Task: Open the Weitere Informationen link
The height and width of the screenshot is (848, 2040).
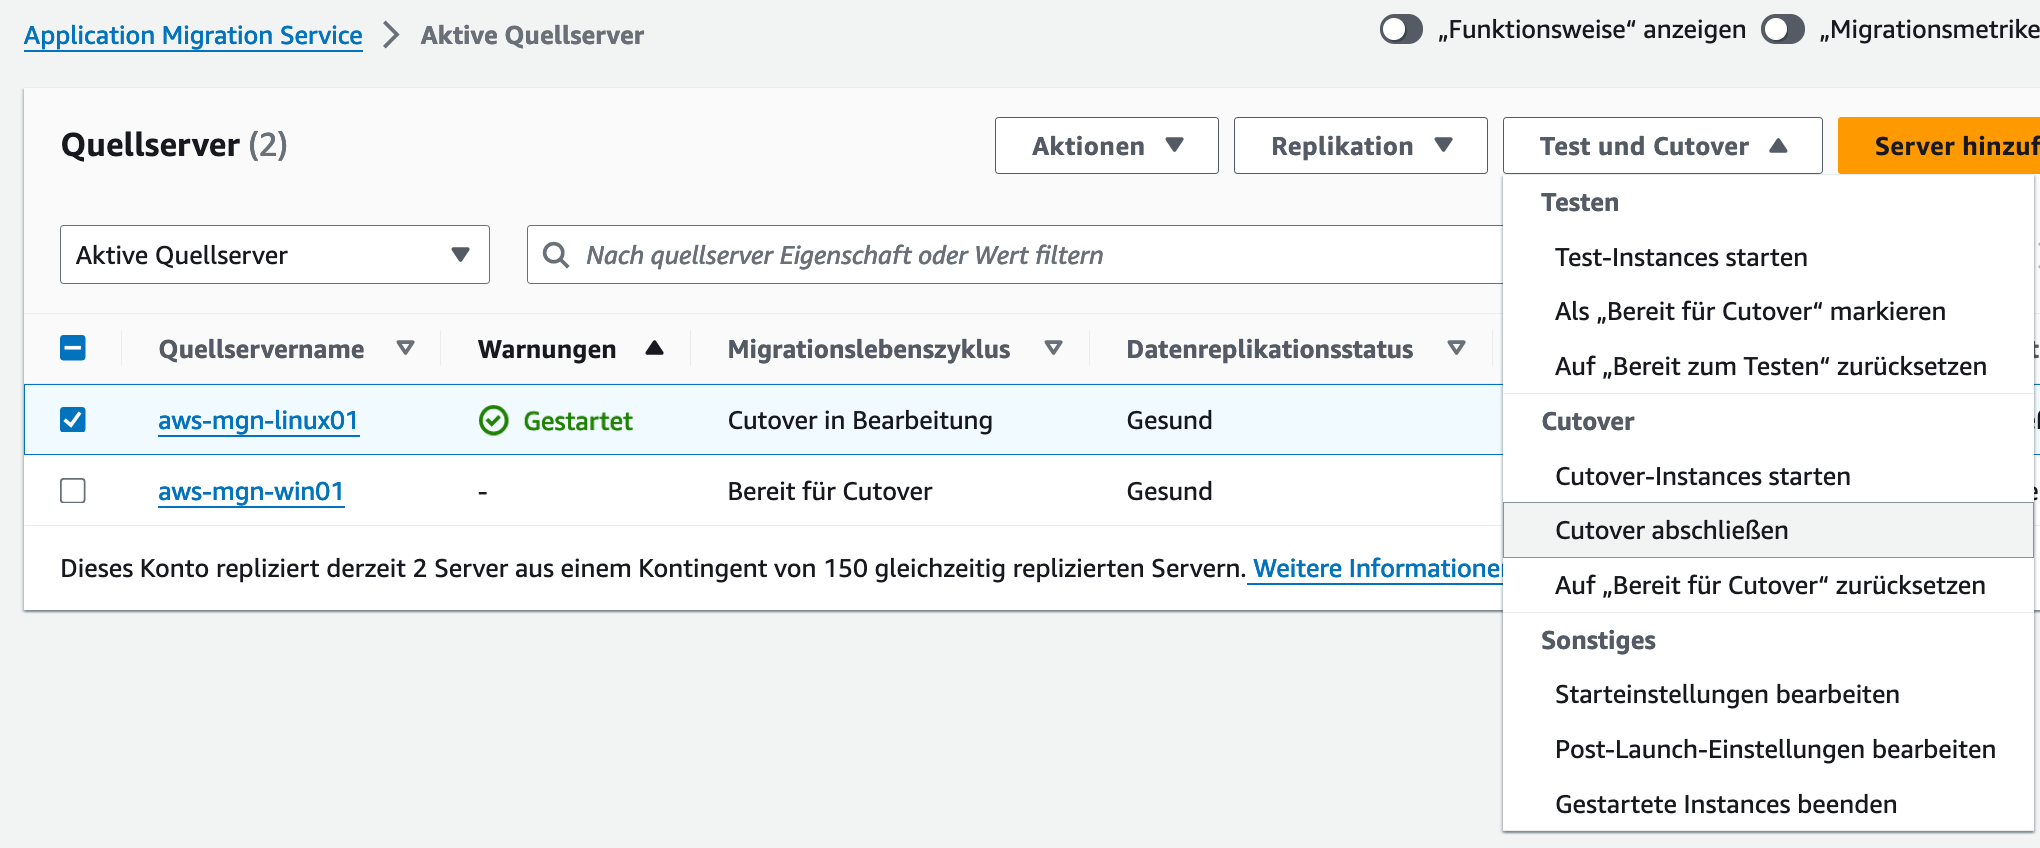Action: pyautogui.click(x=1378, y=569)
